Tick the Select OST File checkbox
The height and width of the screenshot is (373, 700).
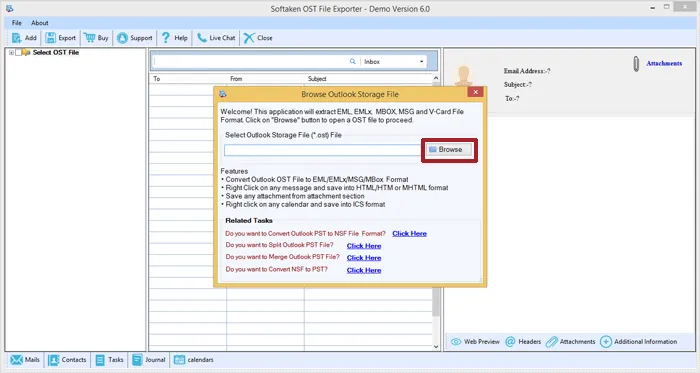pos(18,53)
